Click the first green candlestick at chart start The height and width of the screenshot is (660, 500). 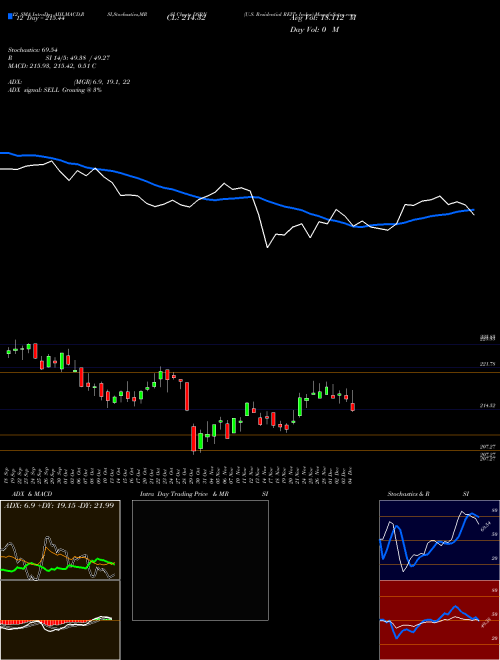pos(8,352)
